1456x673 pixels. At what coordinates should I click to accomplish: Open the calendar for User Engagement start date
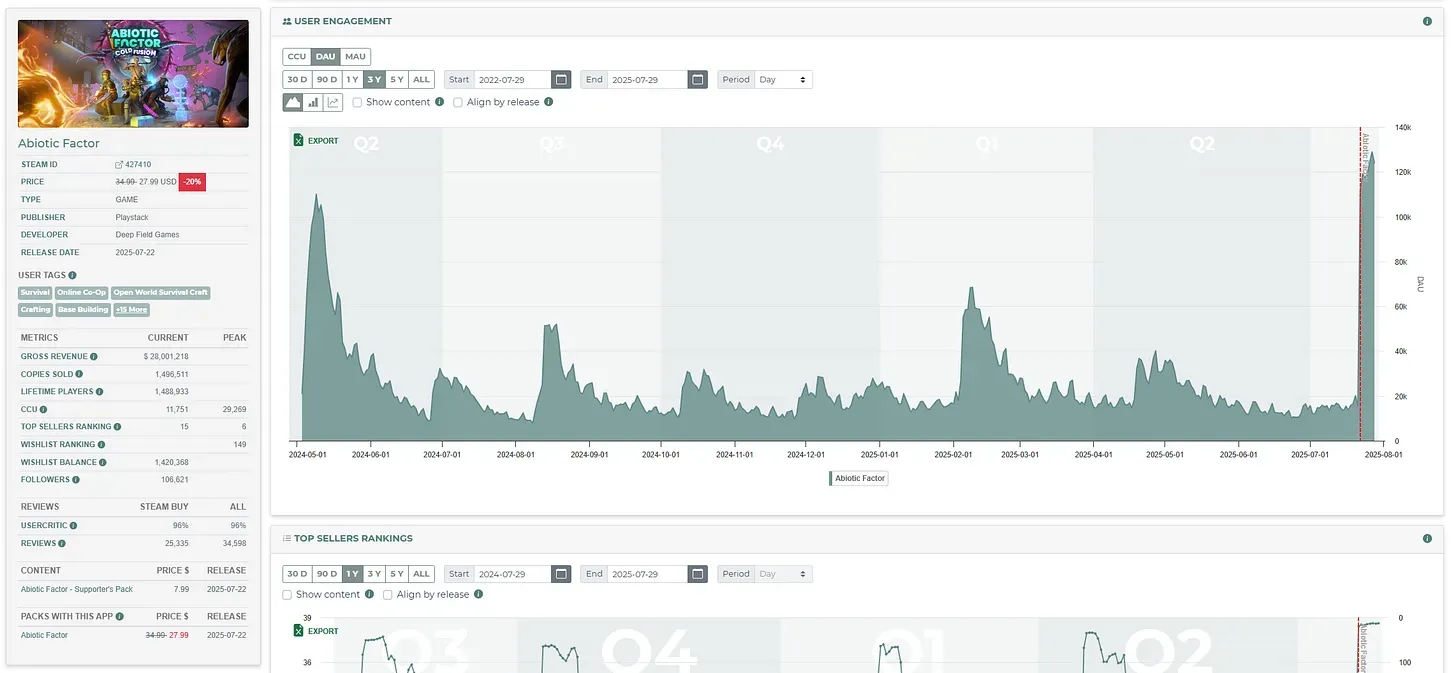point(561,79)
